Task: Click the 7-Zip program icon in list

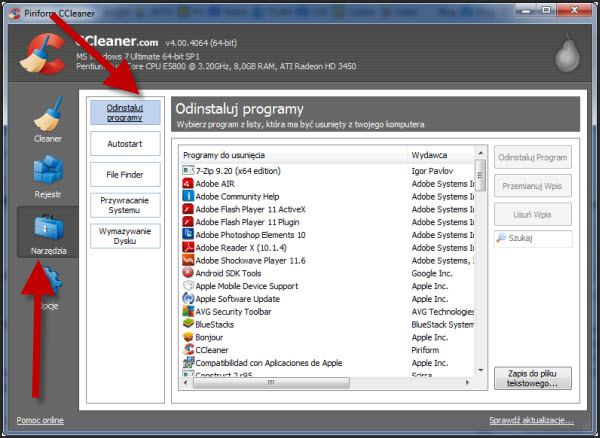Action: pos(188,171)
